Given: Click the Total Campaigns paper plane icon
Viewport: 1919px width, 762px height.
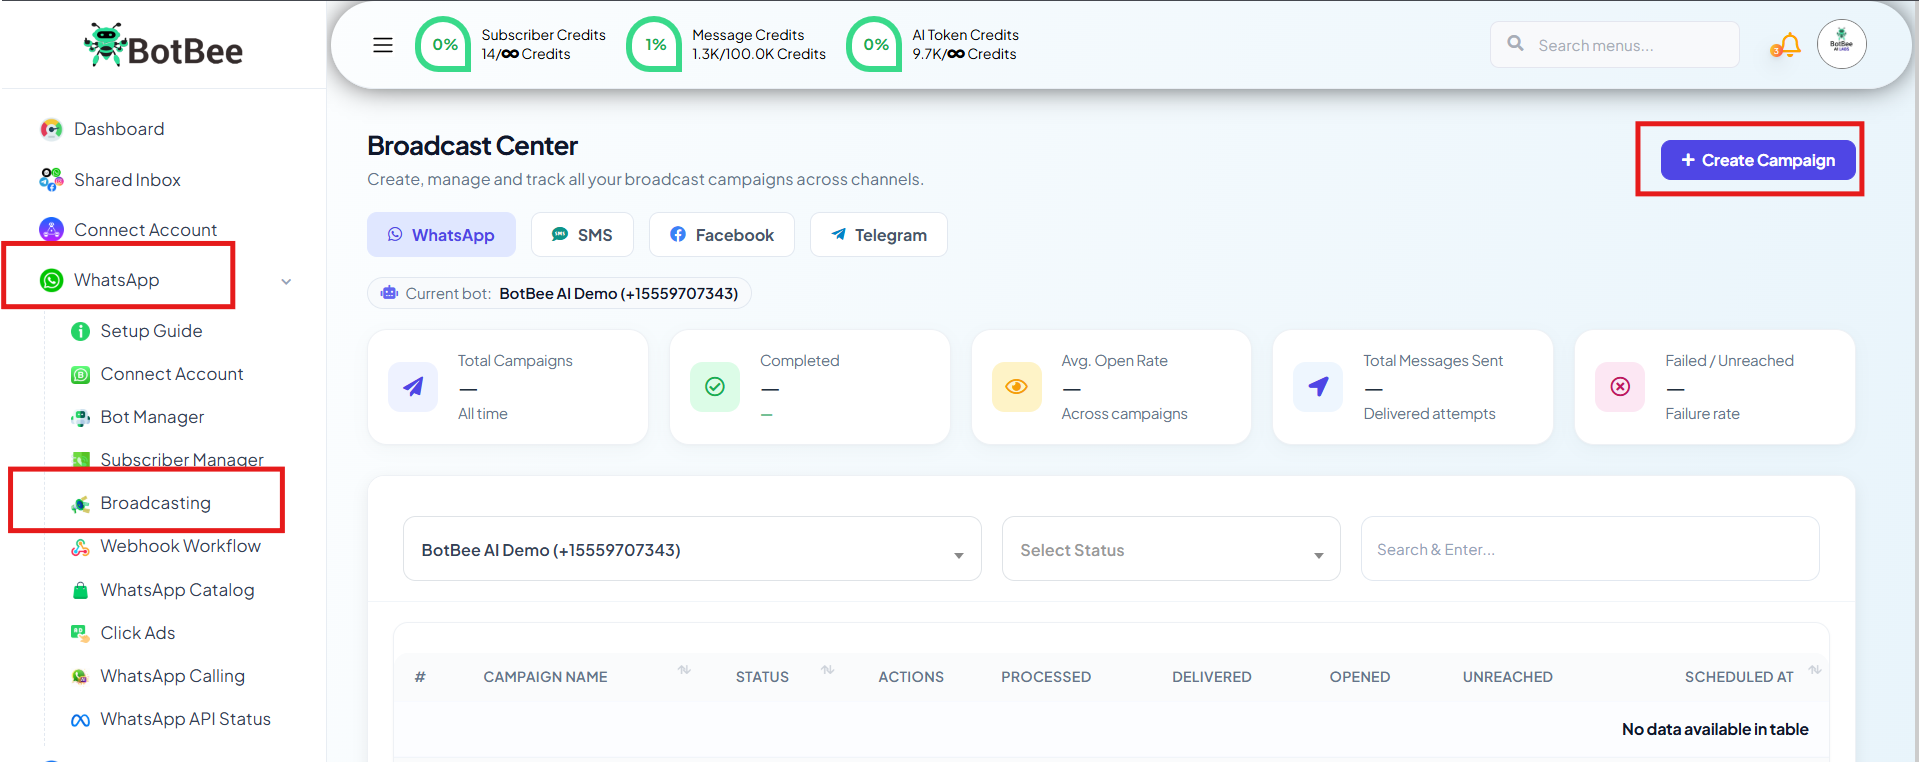Looking at the screenshot, I should (x=413, y=387).
